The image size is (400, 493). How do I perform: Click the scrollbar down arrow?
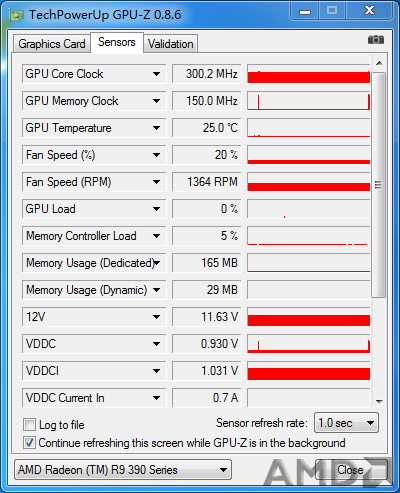click(379, 402)
